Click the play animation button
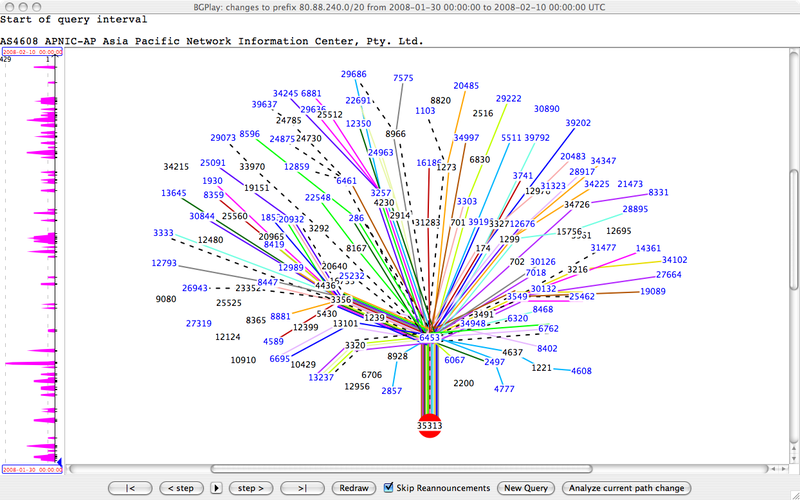 point(218,488)
